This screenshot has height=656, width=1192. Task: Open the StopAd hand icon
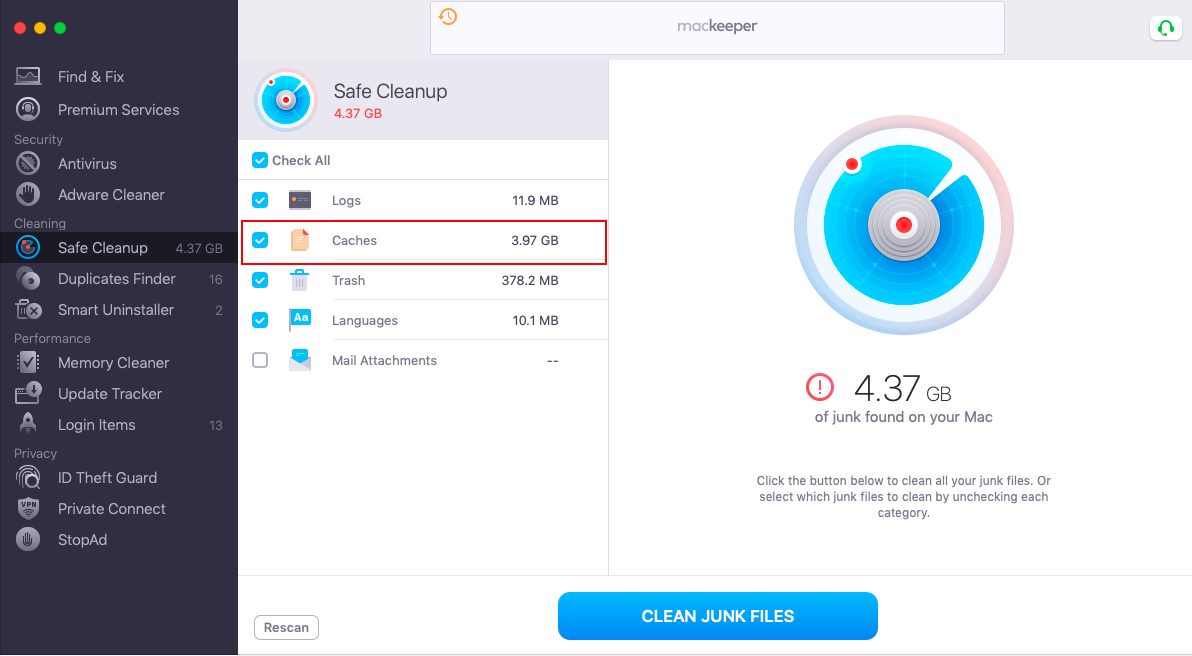[x=28, y=540]
